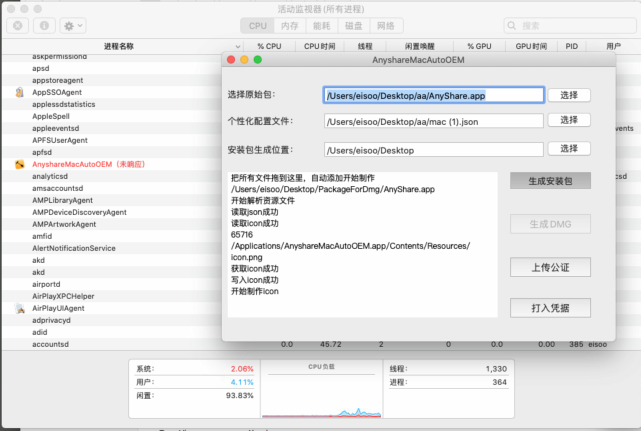Click the 搜索 search field in Activity Monitor
Screen dimensions: 641x431
click(x=570, y=26)
